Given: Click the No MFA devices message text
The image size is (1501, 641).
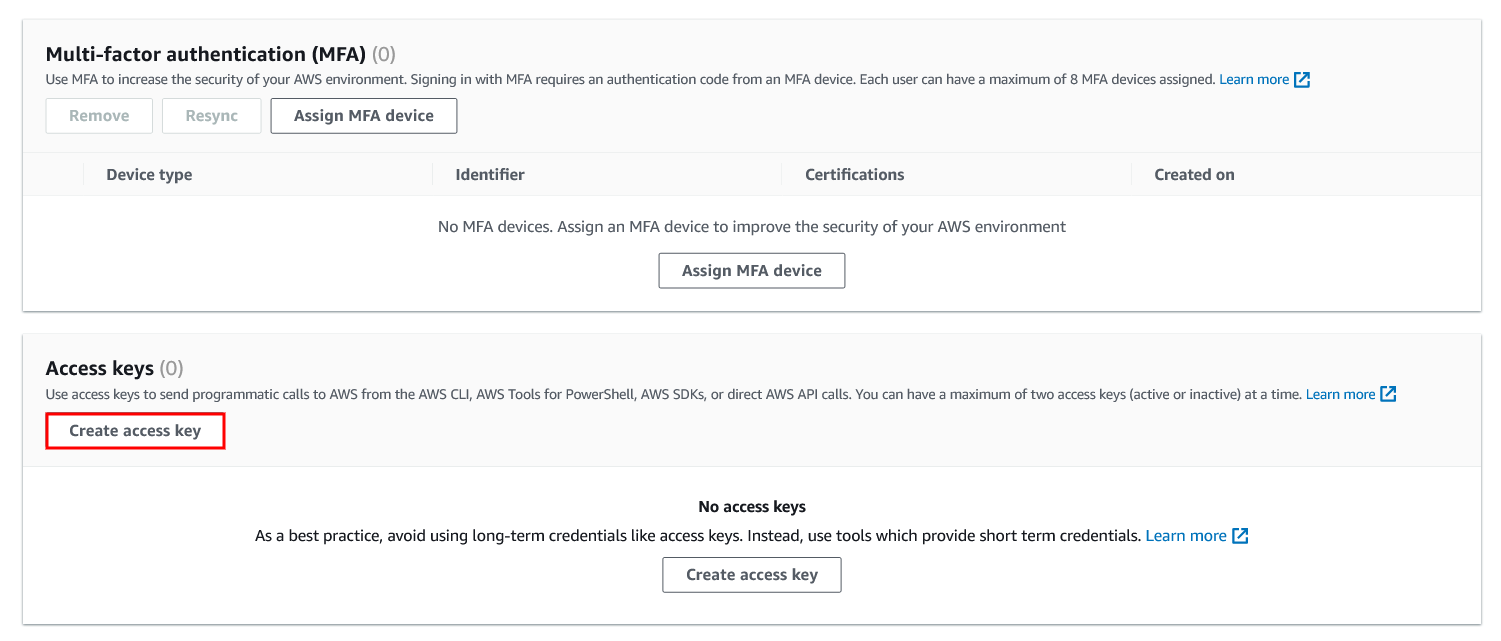Looking at the screenshot, I should 752,227.
